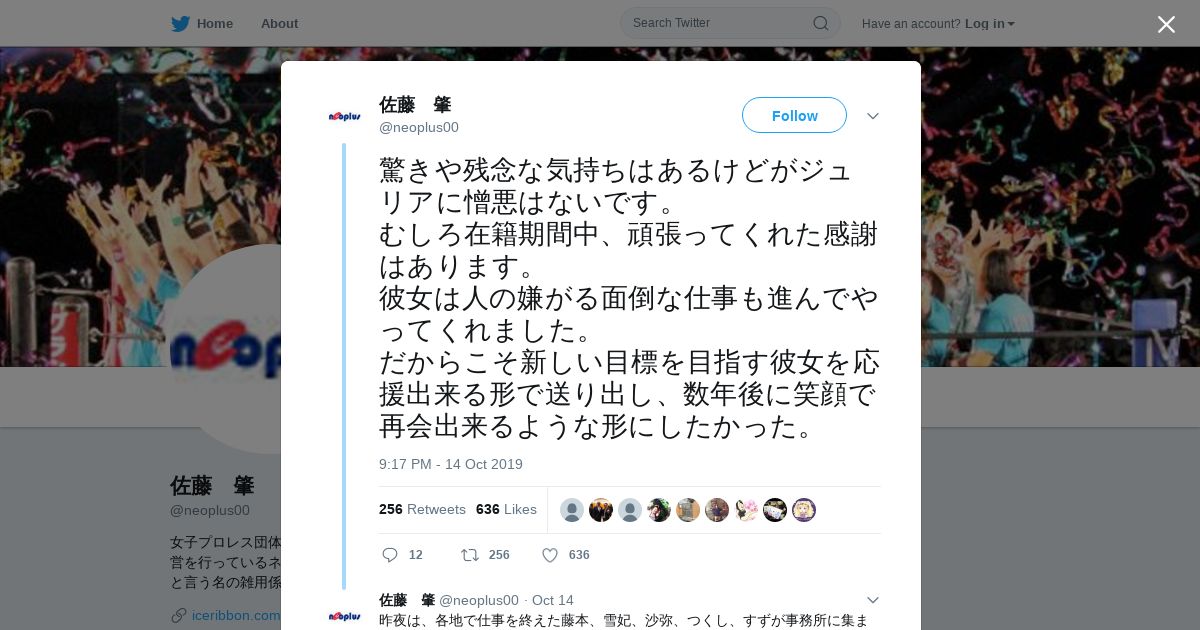Follow the @neoplus00 account
This screenshot has height=630, width=1200.
click(x=794, y=116)
